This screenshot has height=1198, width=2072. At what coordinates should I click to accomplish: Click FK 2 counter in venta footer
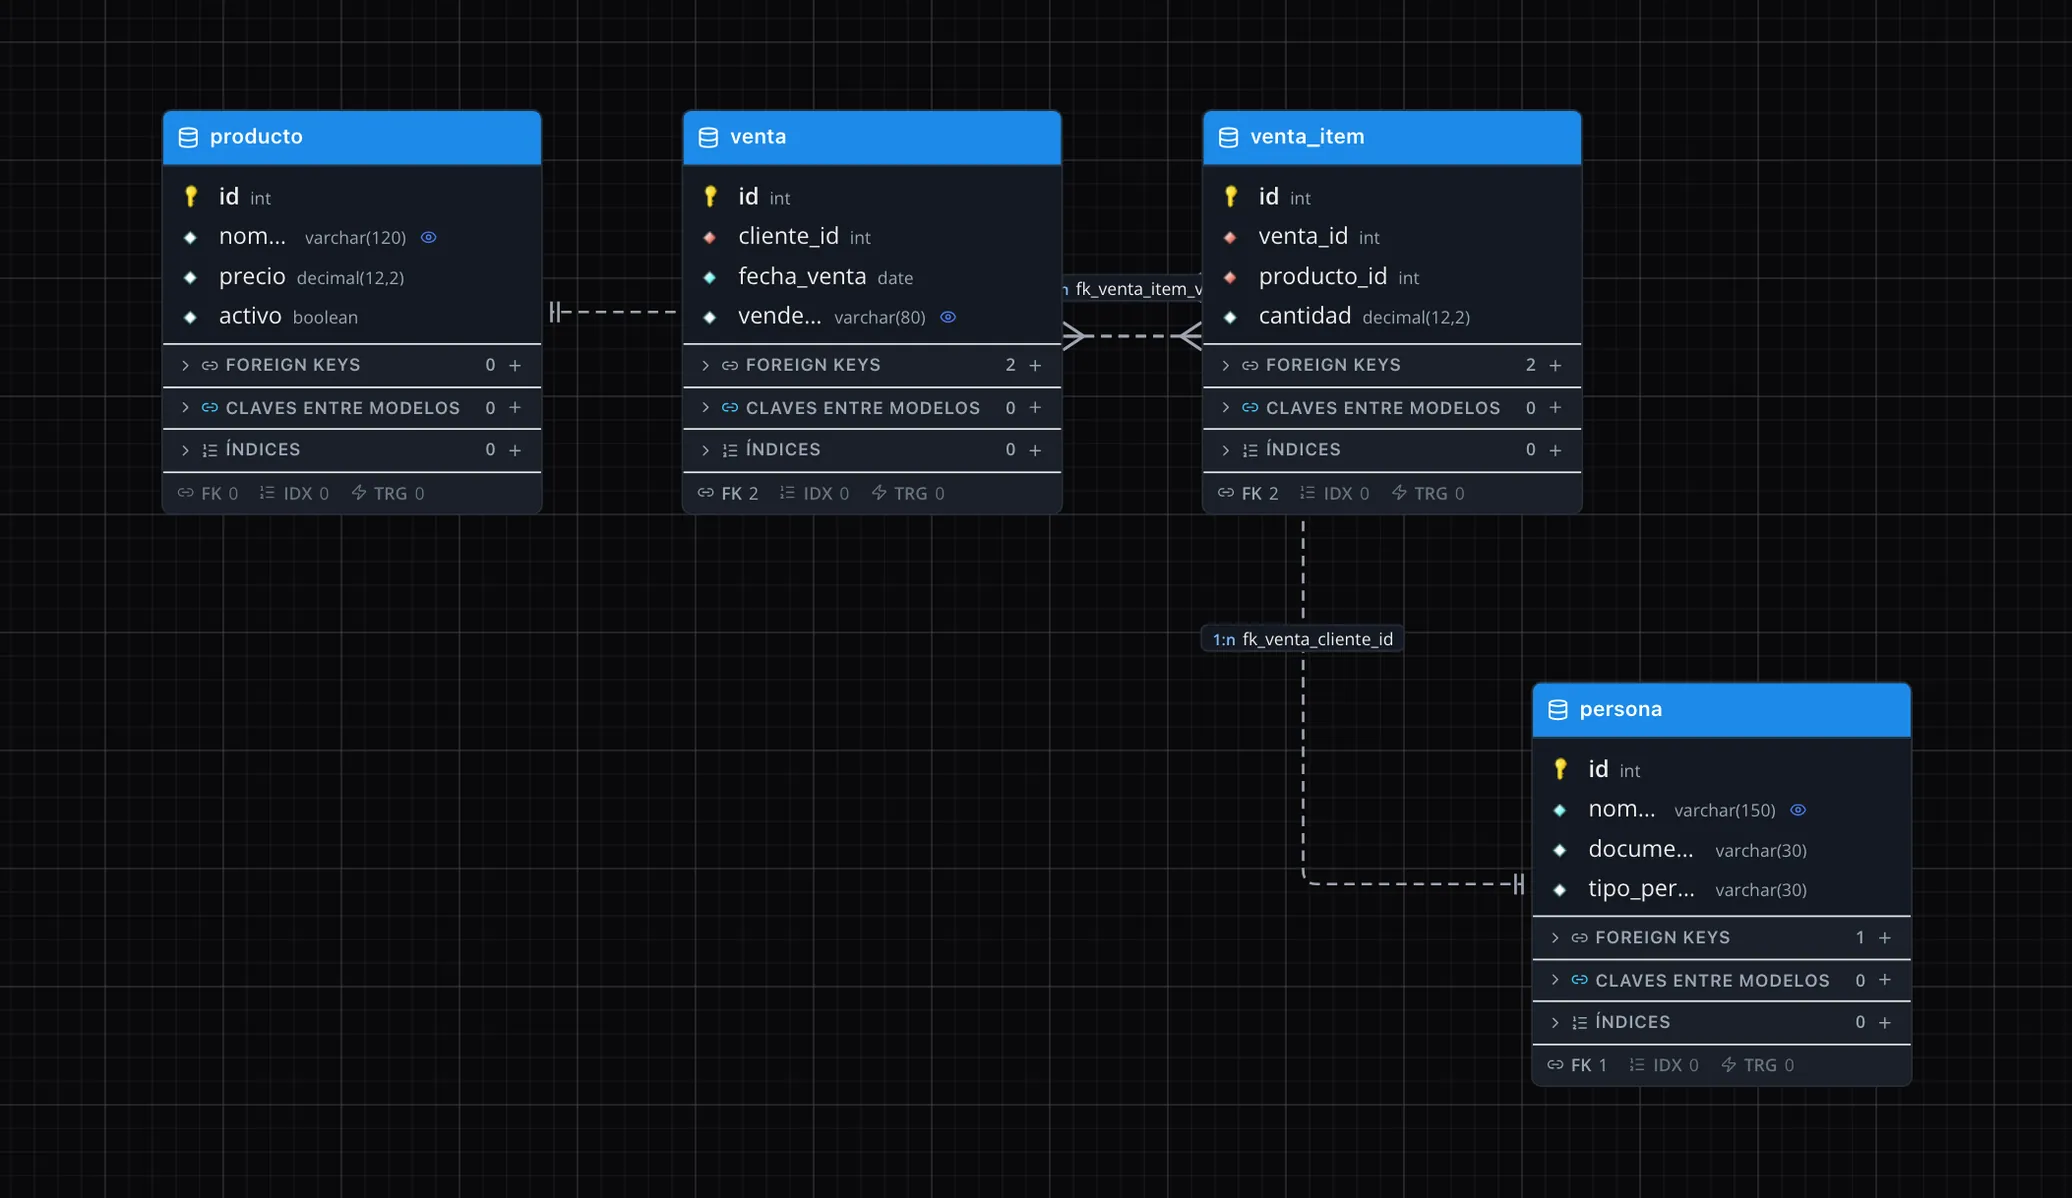point(729,494)
